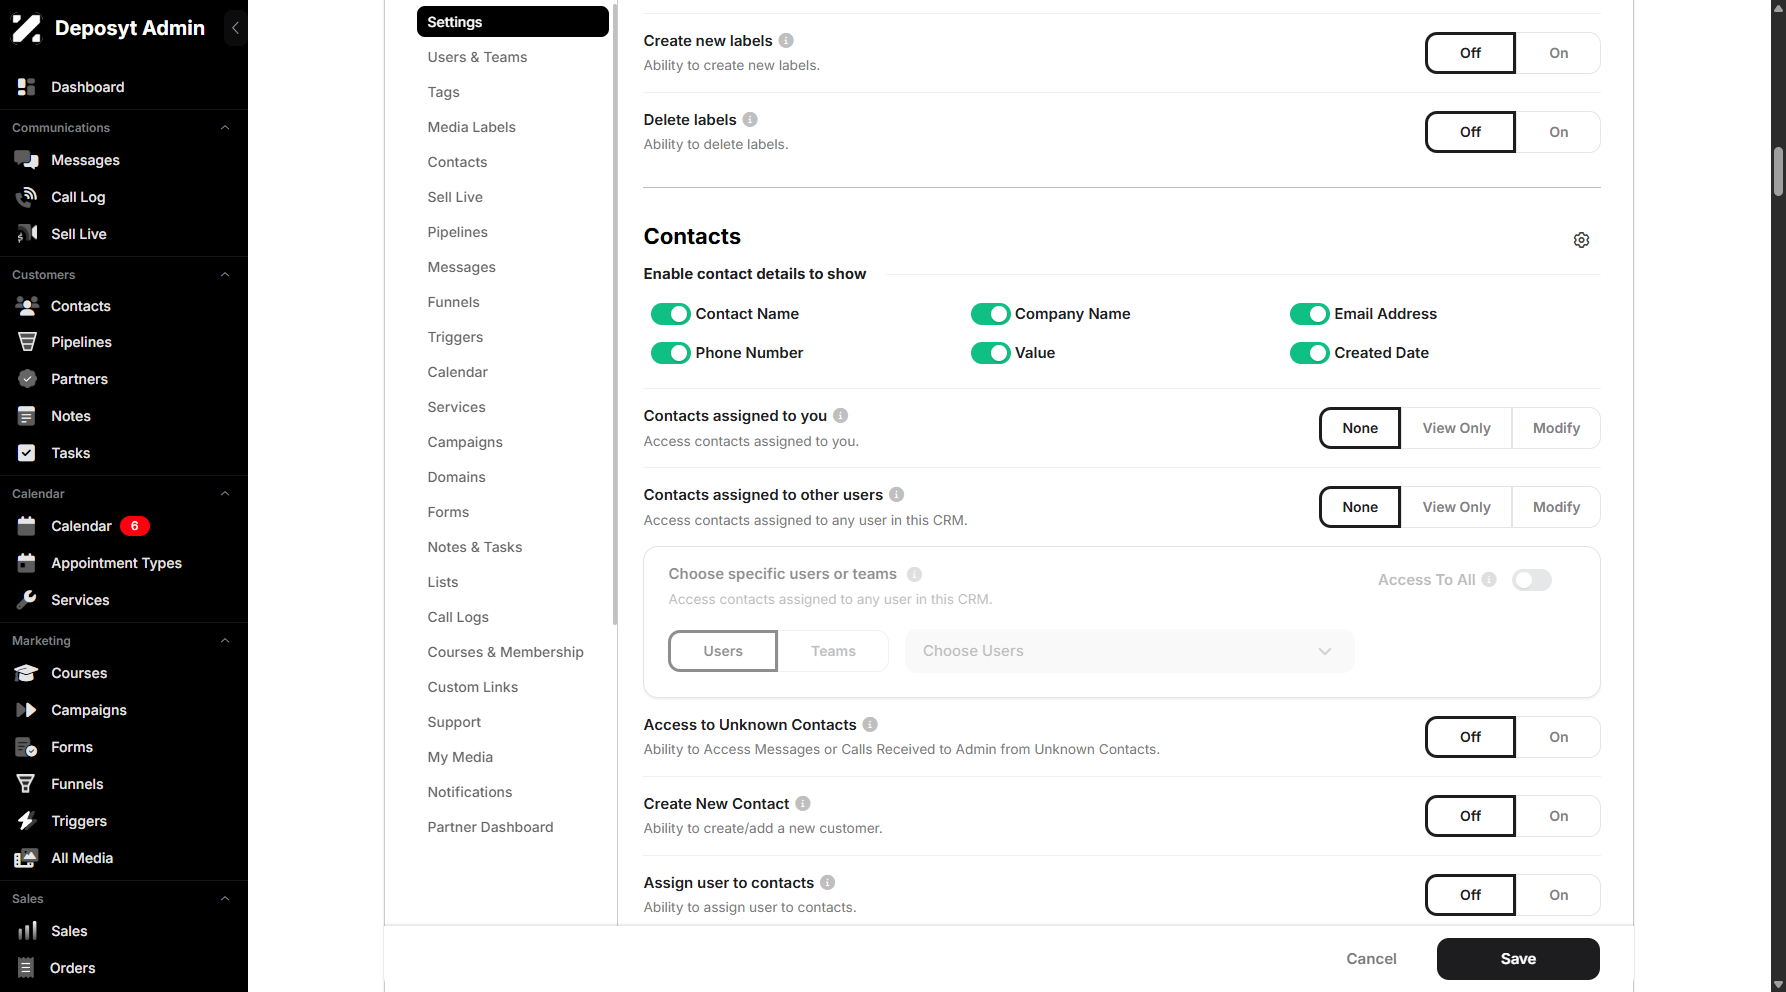Click the Call Log phone icon
The image size is (1786, 992).
(27, 197)
